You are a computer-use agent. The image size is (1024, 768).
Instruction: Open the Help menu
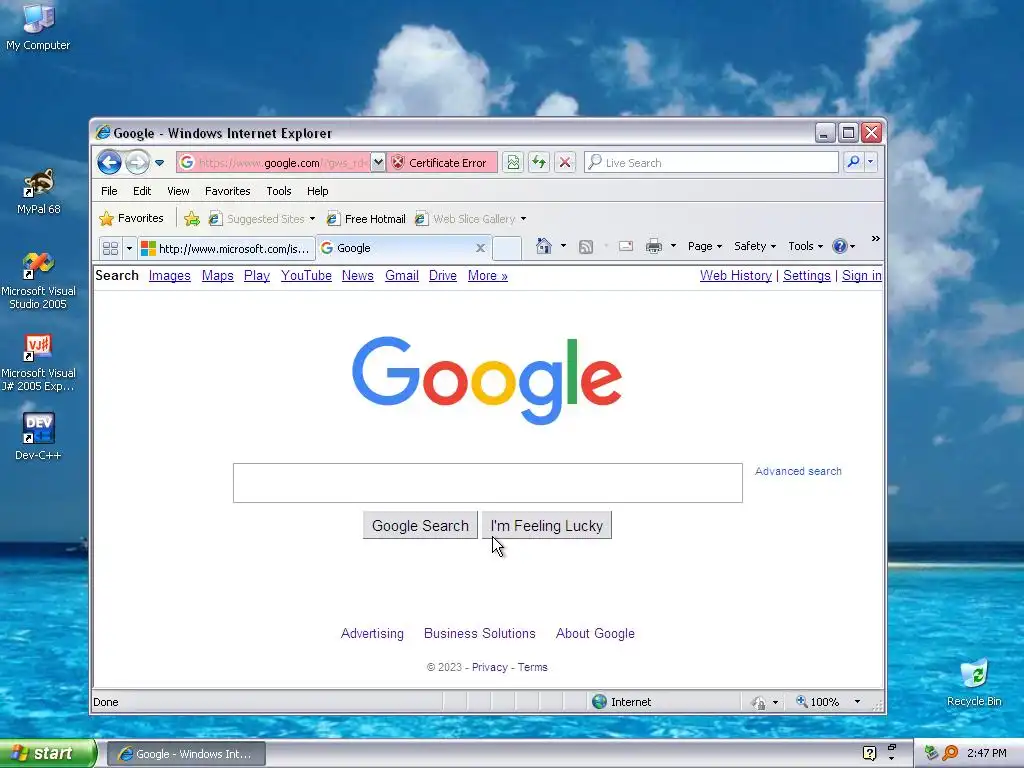point(317,191)
